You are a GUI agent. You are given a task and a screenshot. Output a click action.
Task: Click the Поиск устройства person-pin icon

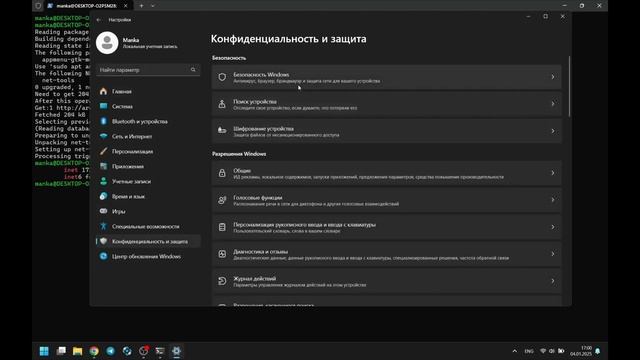(222, 104)
